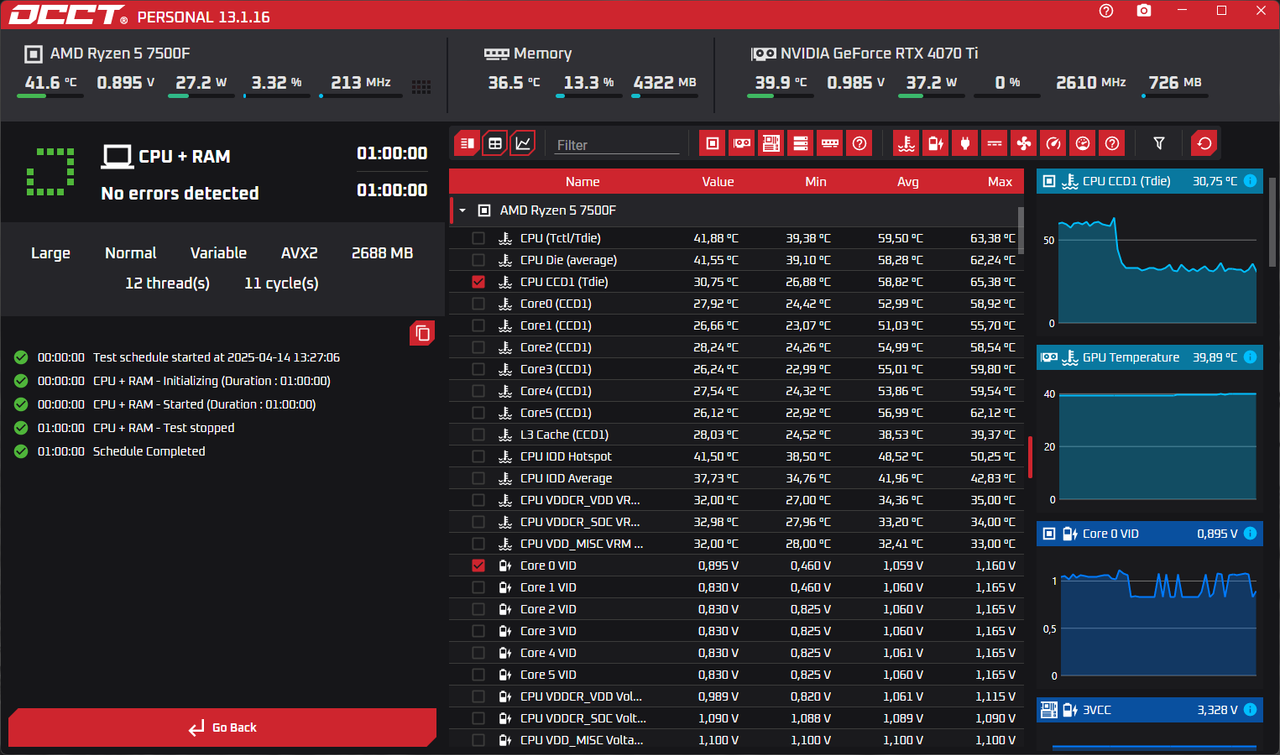Click the 'CPU + RAM - Test stopped' log entry
This screenshot has width=1280, height=755.
164,427
